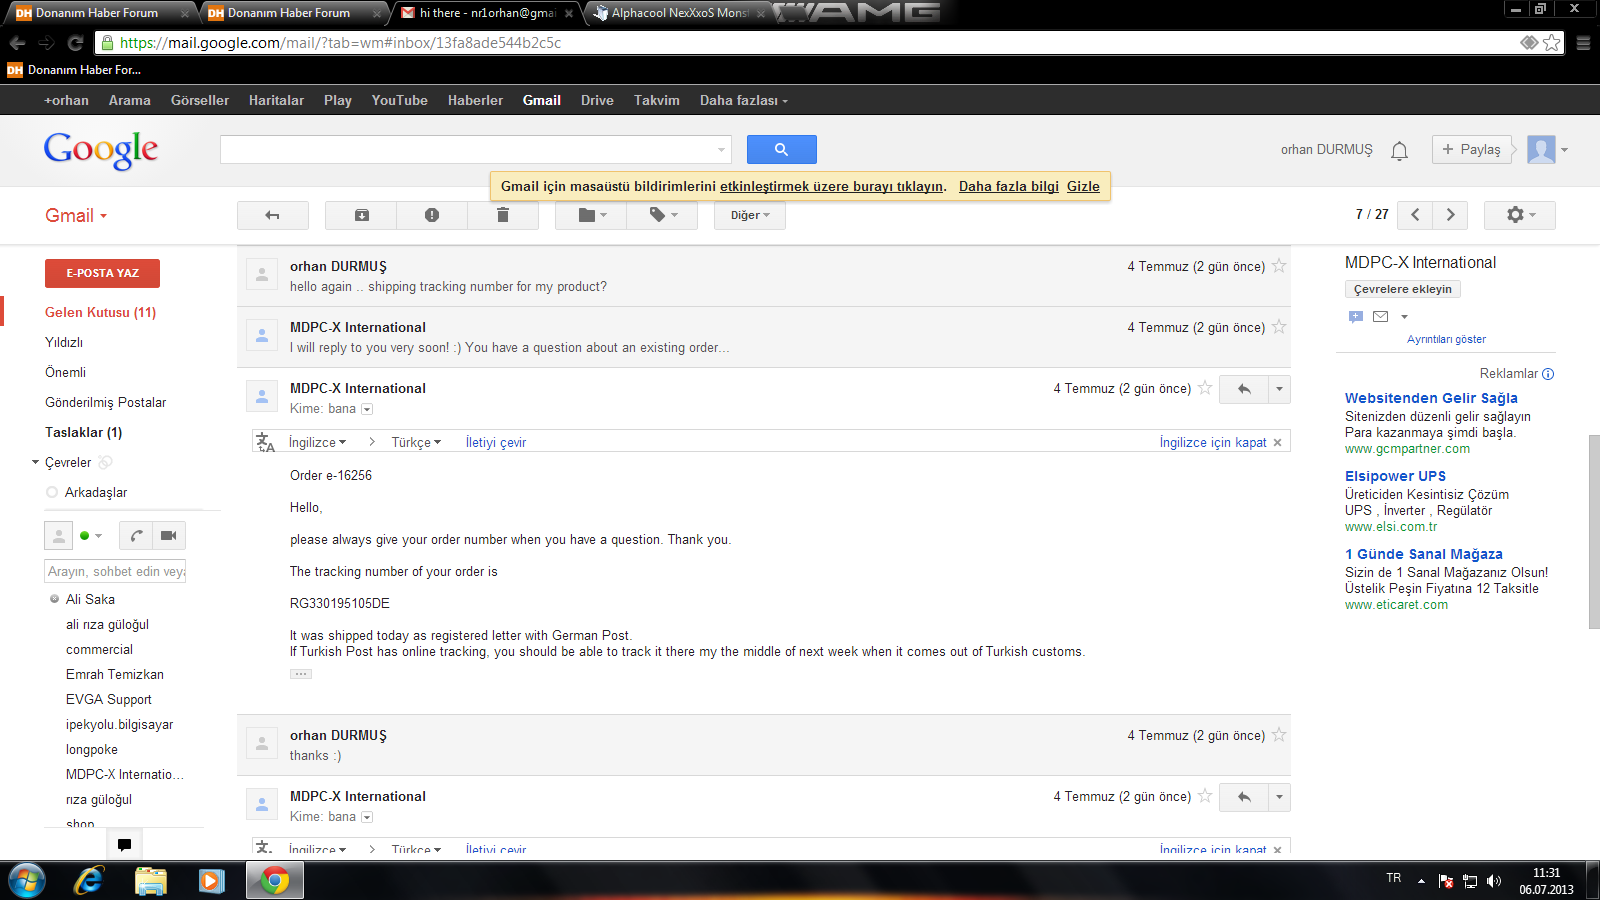This screenshot has height=900, width=1600.
Task: Open the settings gear menu
Action: [1520, 215]
